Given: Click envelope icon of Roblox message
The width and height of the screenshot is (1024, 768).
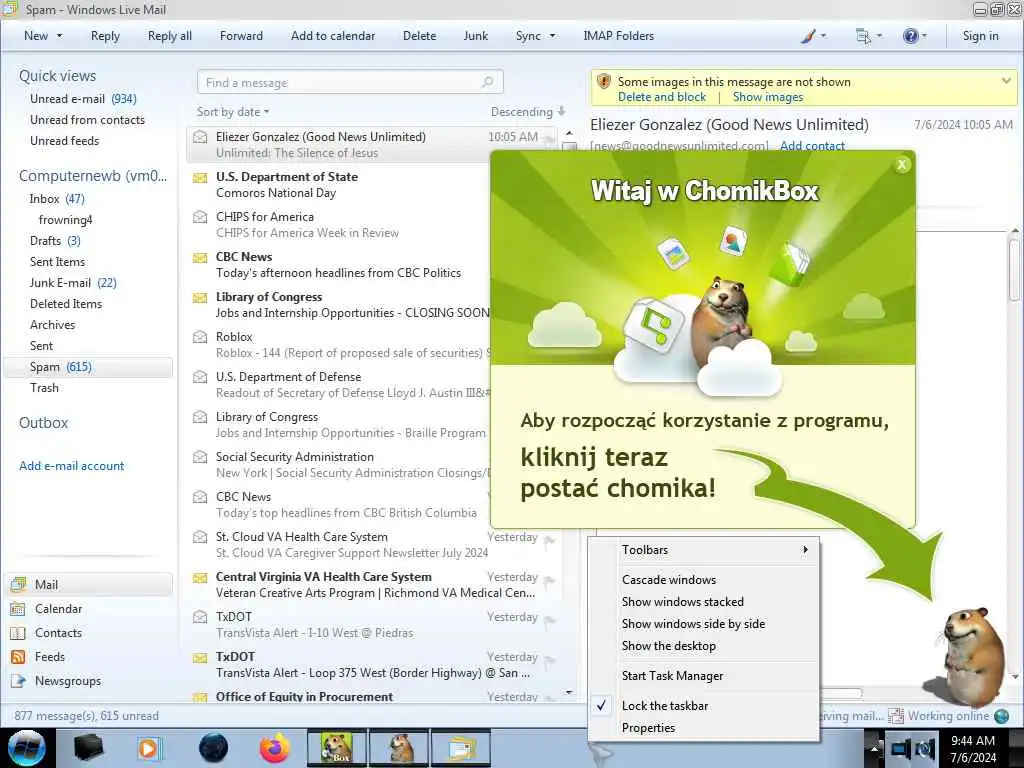Looking at the screenshot, I should 200,337.
